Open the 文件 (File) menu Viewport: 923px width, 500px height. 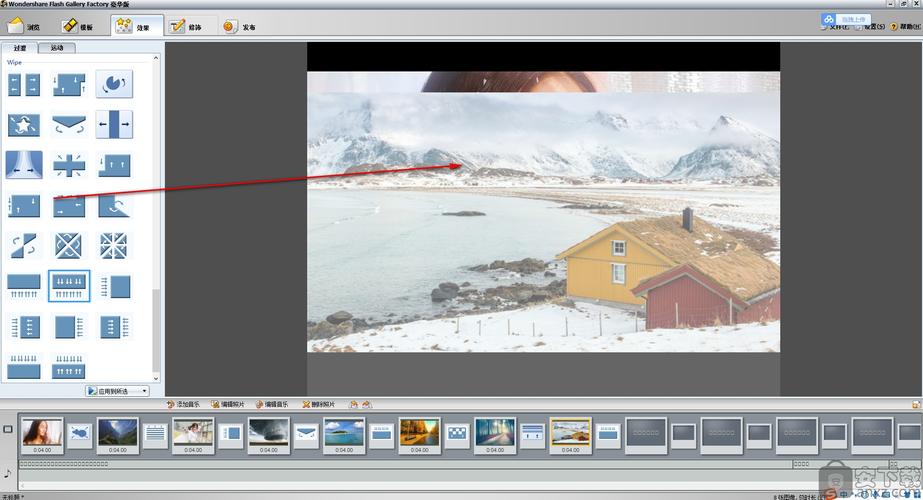(837, 27)
